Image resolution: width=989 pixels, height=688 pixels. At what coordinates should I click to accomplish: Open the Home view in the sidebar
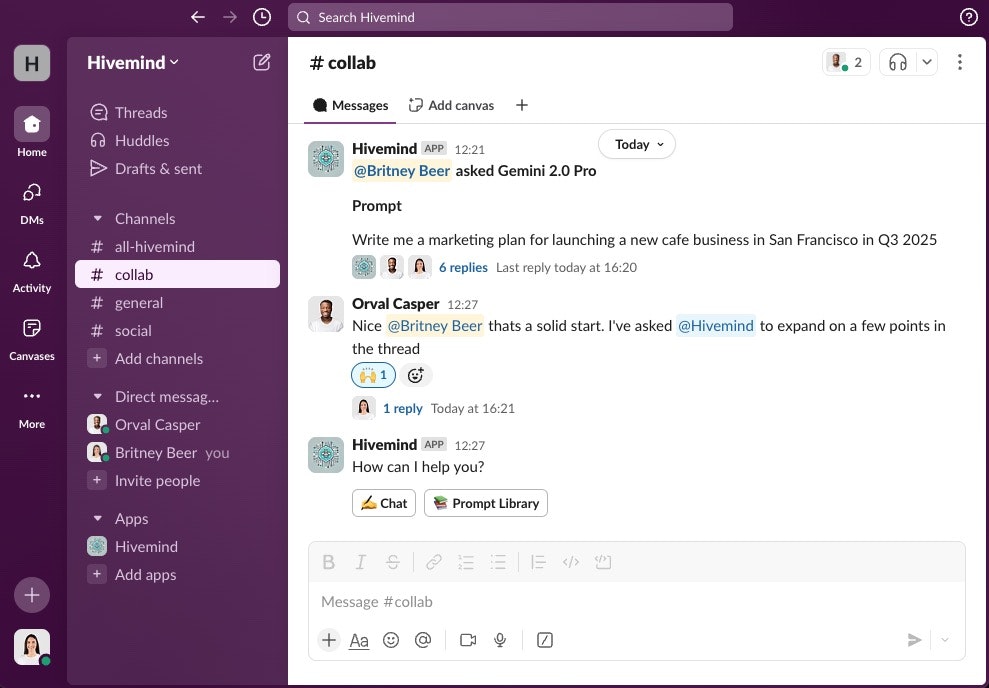(x=32, y=132)
